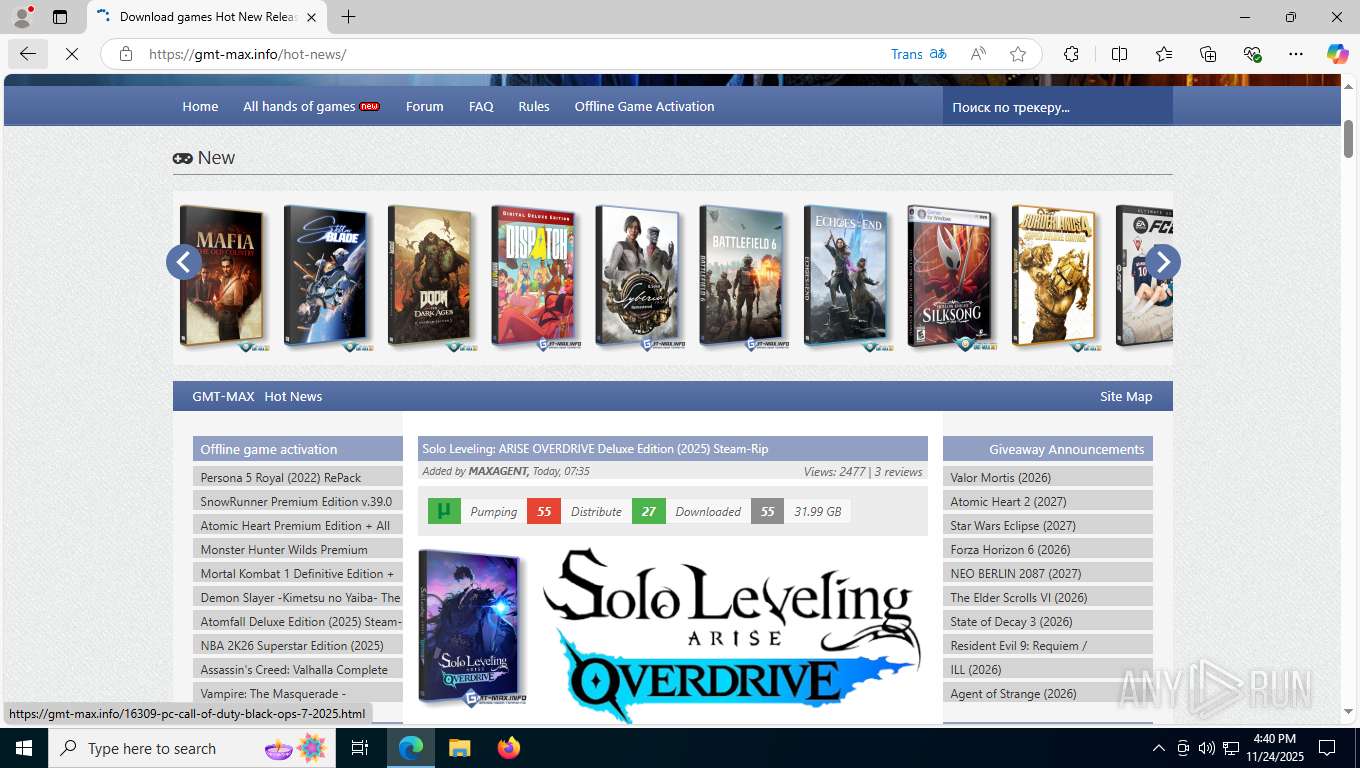Open Edge Settings and more menu
This screenshot has height=768, width=1360.
[1296, 54]
